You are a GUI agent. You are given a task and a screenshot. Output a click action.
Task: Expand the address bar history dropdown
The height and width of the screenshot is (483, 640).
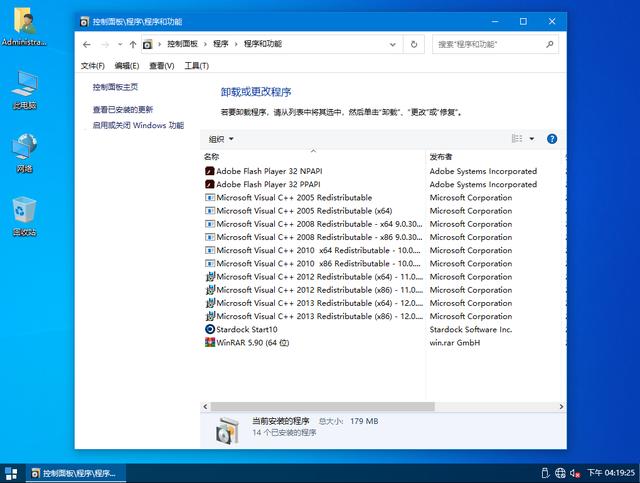point(393,44)
